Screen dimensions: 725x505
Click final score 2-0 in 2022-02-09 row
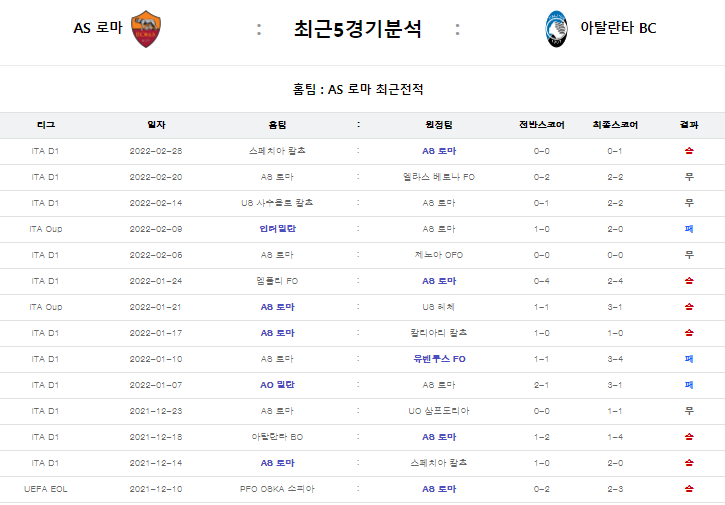pyautogui.click(x=615, y=229)
